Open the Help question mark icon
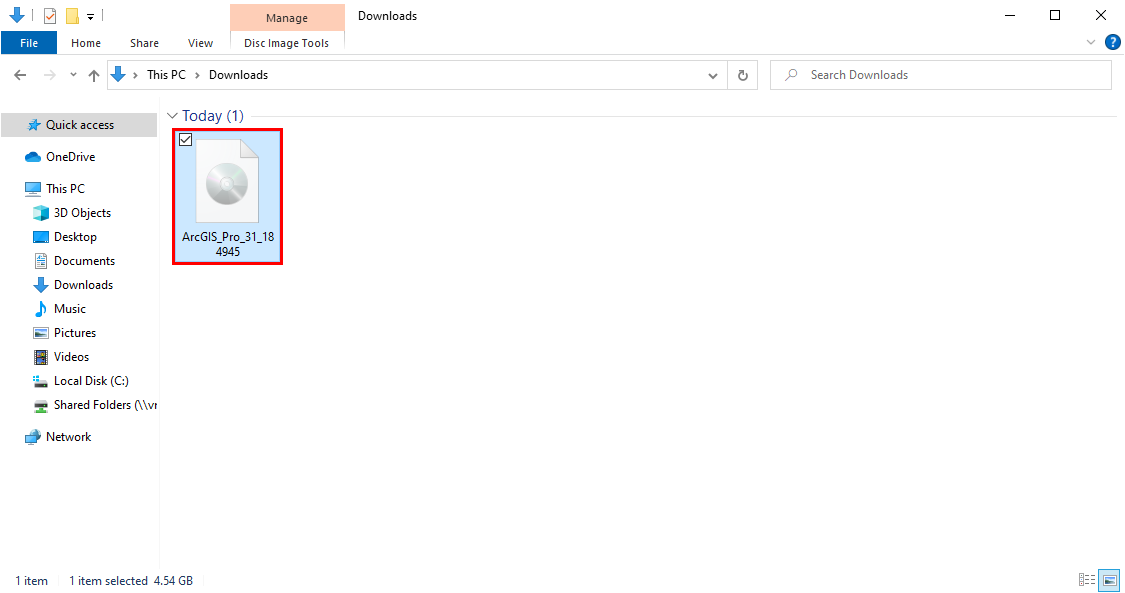Image resolution: width=1125 pixels, height=593 pixels. 1113,42
